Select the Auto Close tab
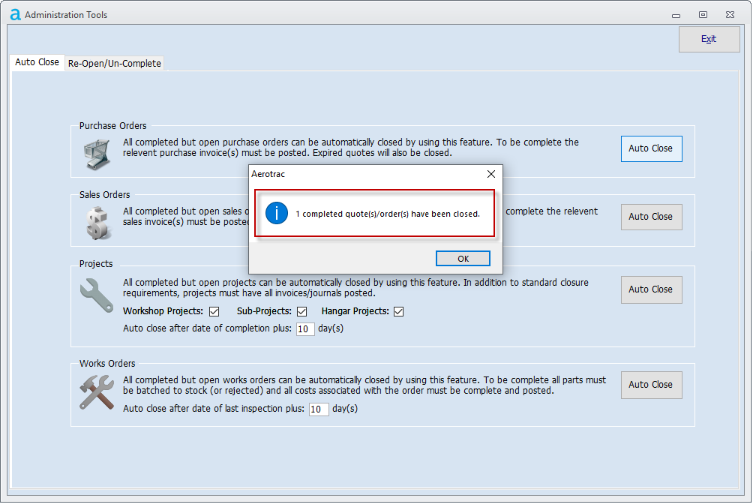This screenshot has height=503, width=752. point(37,62)
